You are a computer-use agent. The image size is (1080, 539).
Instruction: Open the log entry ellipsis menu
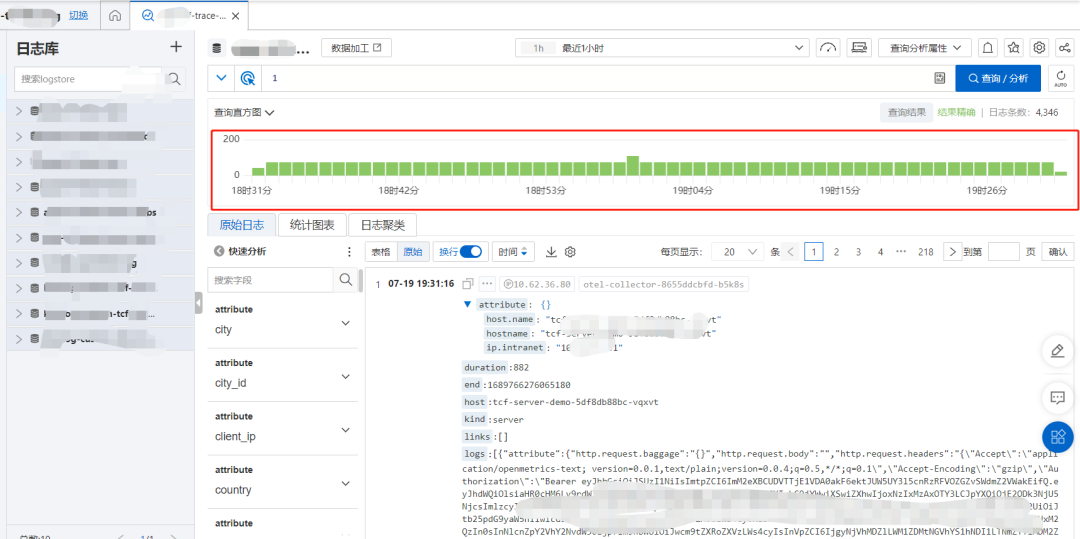487,284
